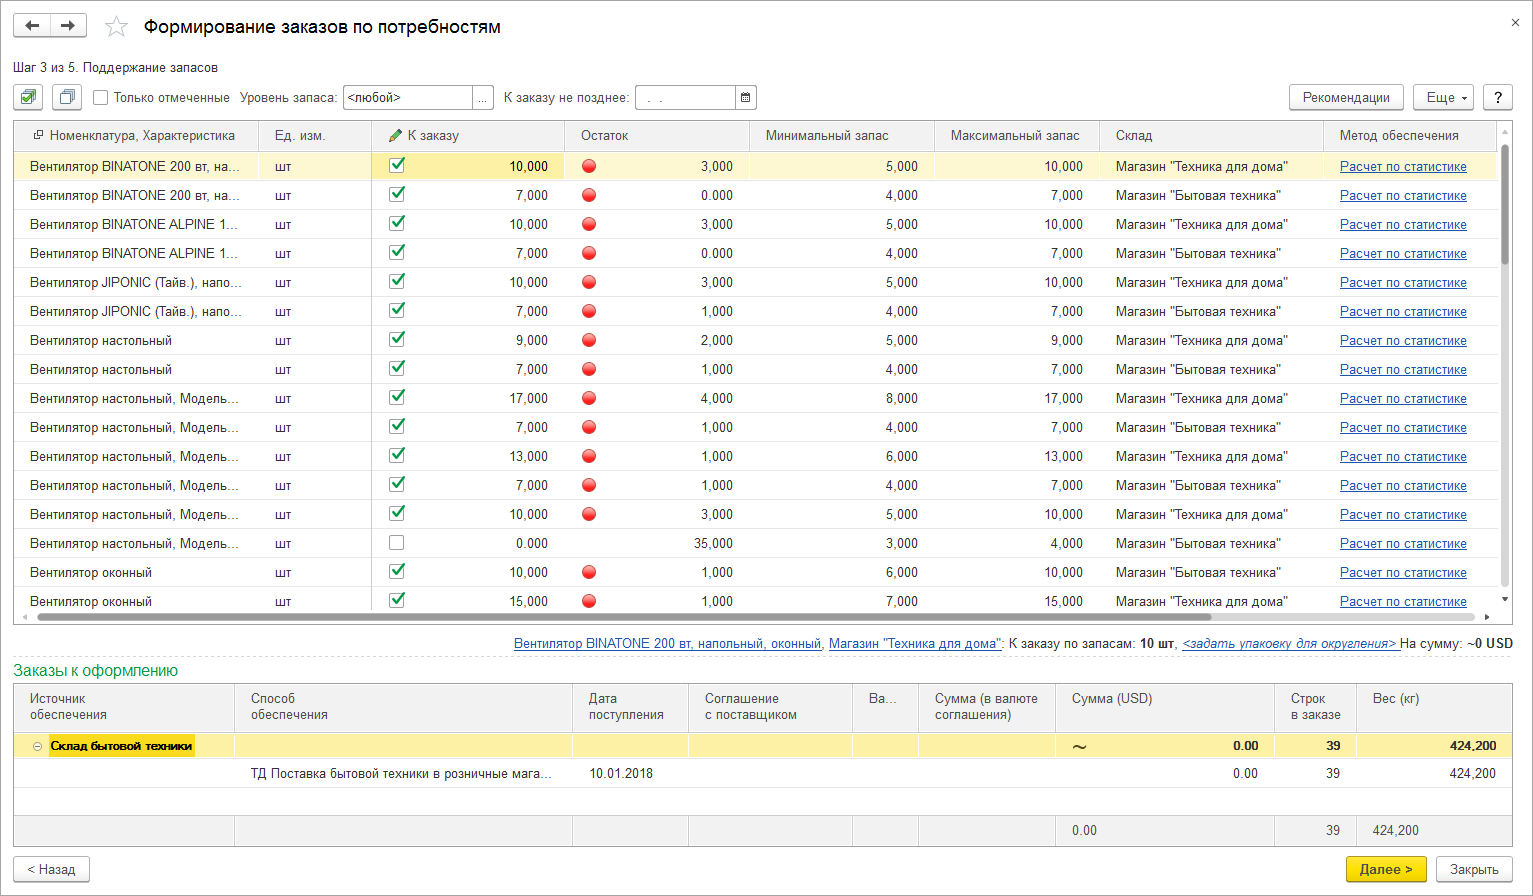Click hierarchy icon in Номенклатура column header
This screenshot has width=1533, height=896.
pyautogui.click(x=38, y=135)
